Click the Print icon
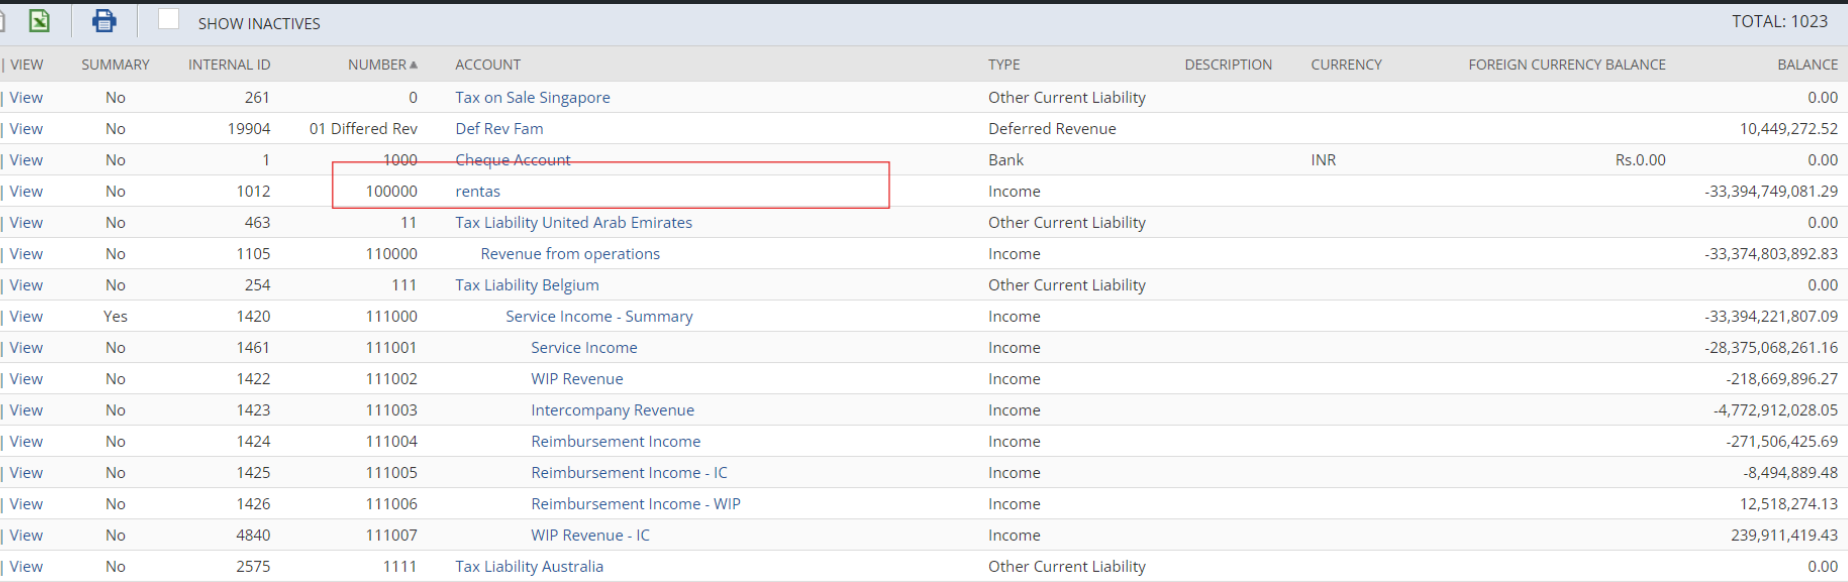Image resolution: width=1848 pixels, height=582 pixels. (x=104, y=21)
